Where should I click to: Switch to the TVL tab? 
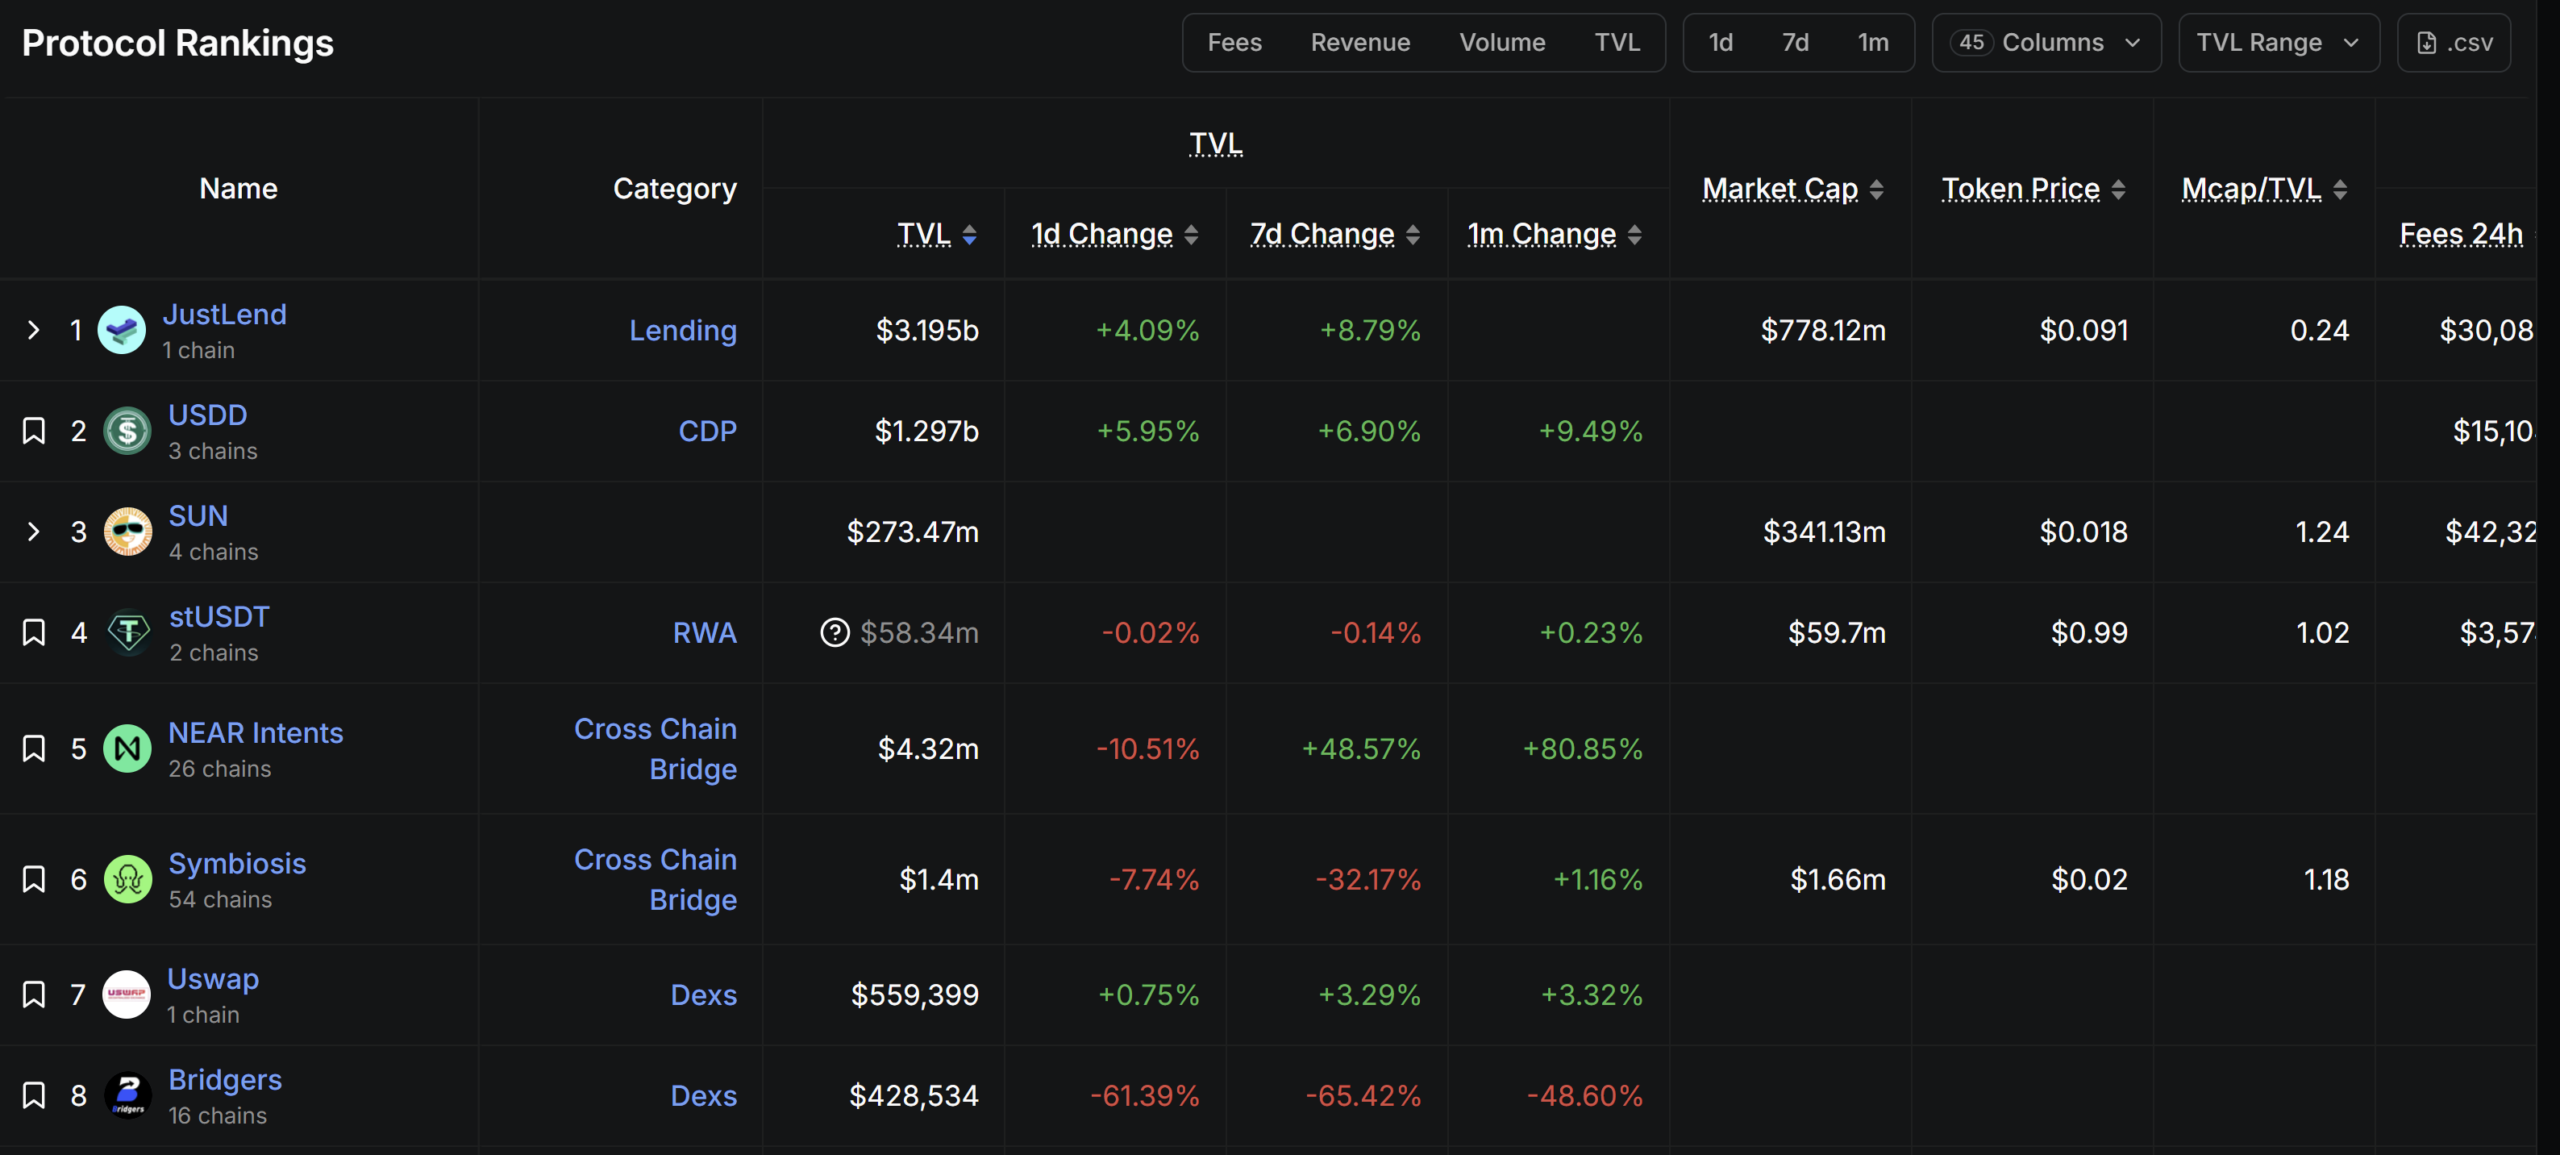click(1617, 43)
